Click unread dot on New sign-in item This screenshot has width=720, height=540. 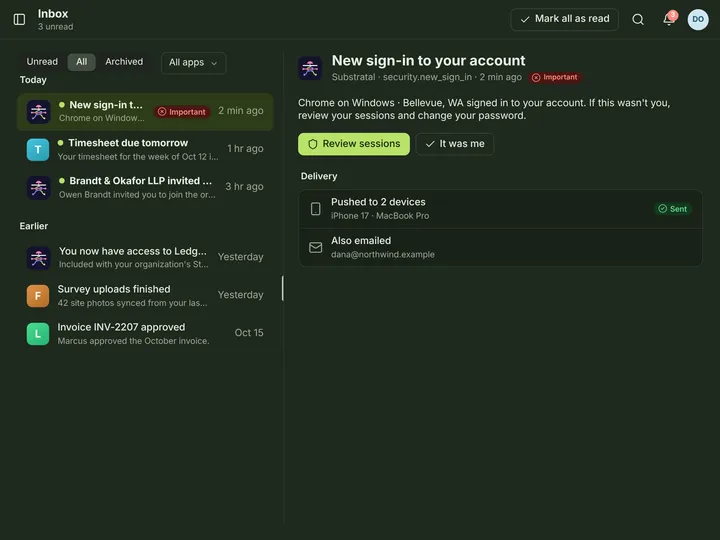coord(62,105)
